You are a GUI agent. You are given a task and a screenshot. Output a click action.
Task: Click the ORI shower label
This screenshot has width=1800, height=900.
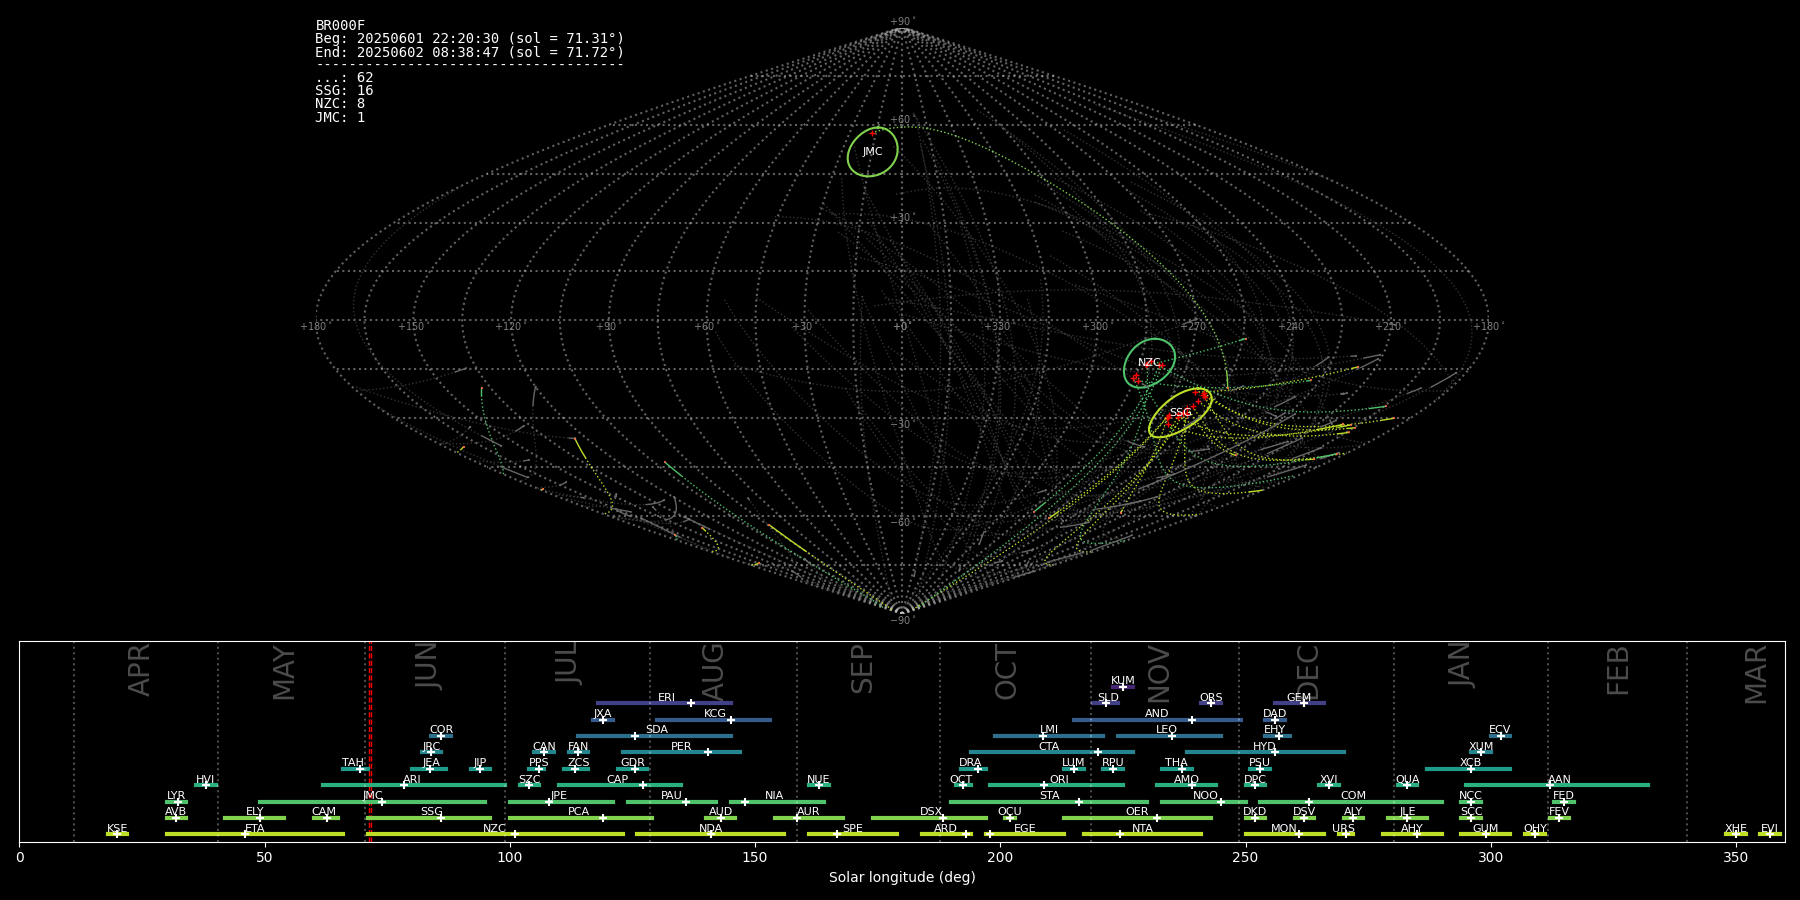1059,780
